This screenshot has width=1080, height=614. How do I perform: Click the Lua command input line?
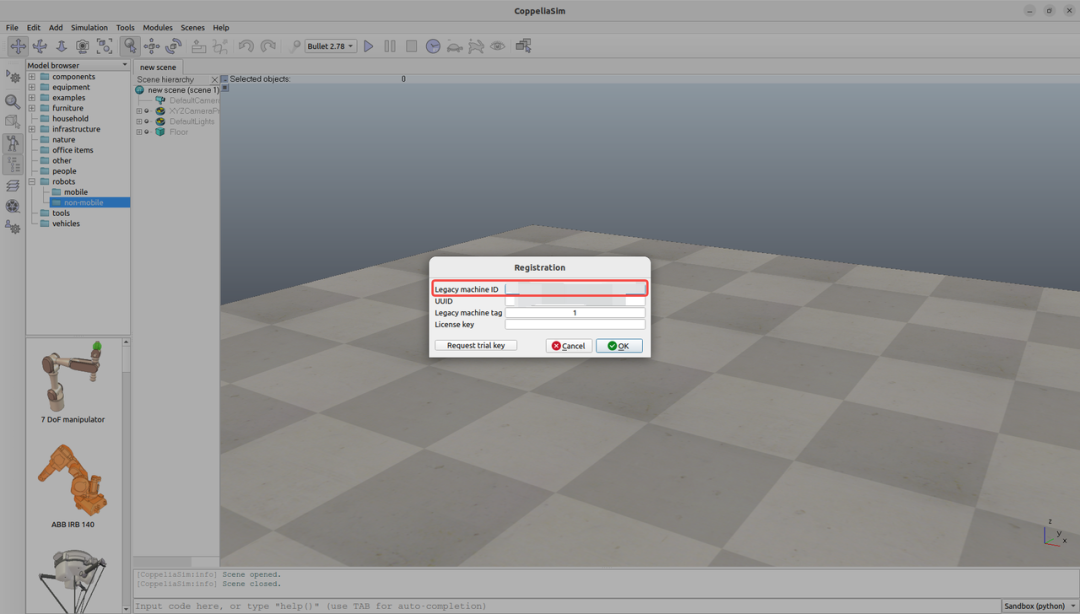click(x=566, y=606)
